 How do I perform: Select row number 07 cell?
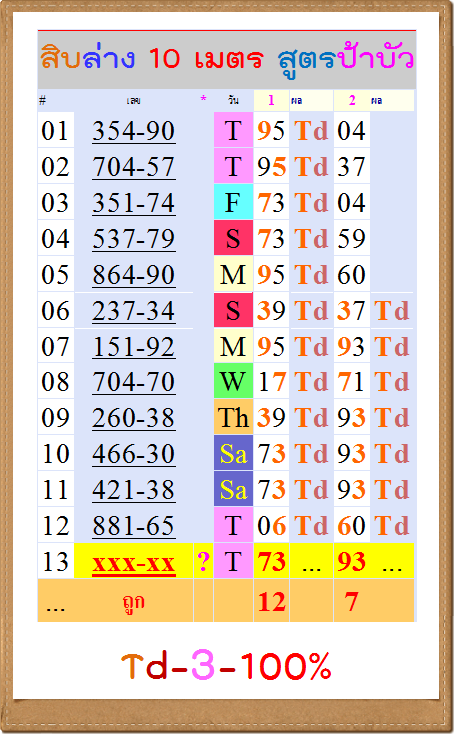[56, 346]
